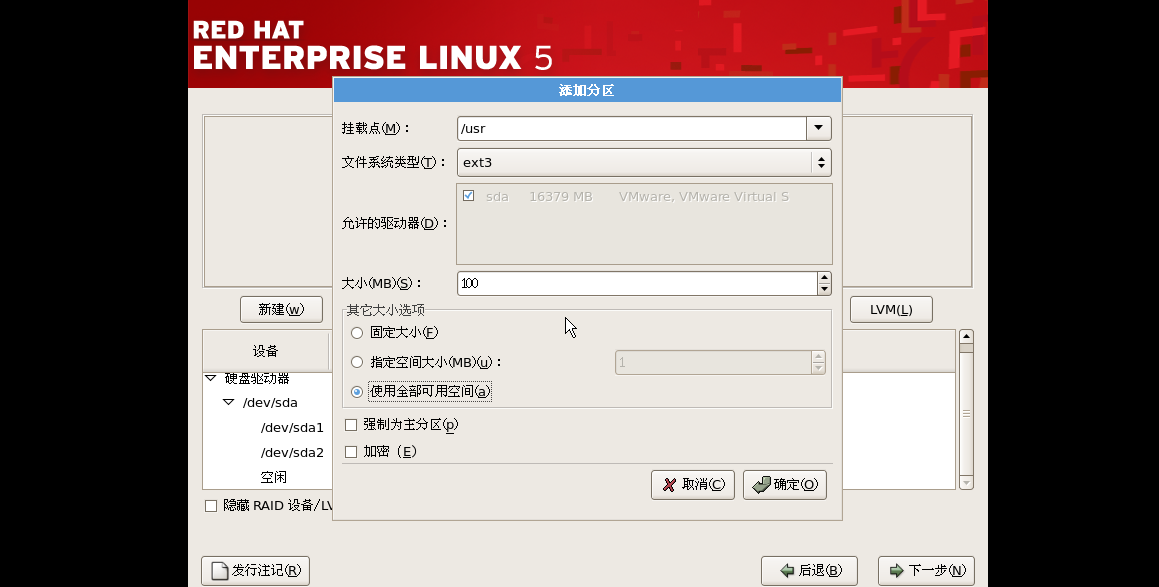
Task: Open the 挂载点 mount point dropdown
Action: 818,128
